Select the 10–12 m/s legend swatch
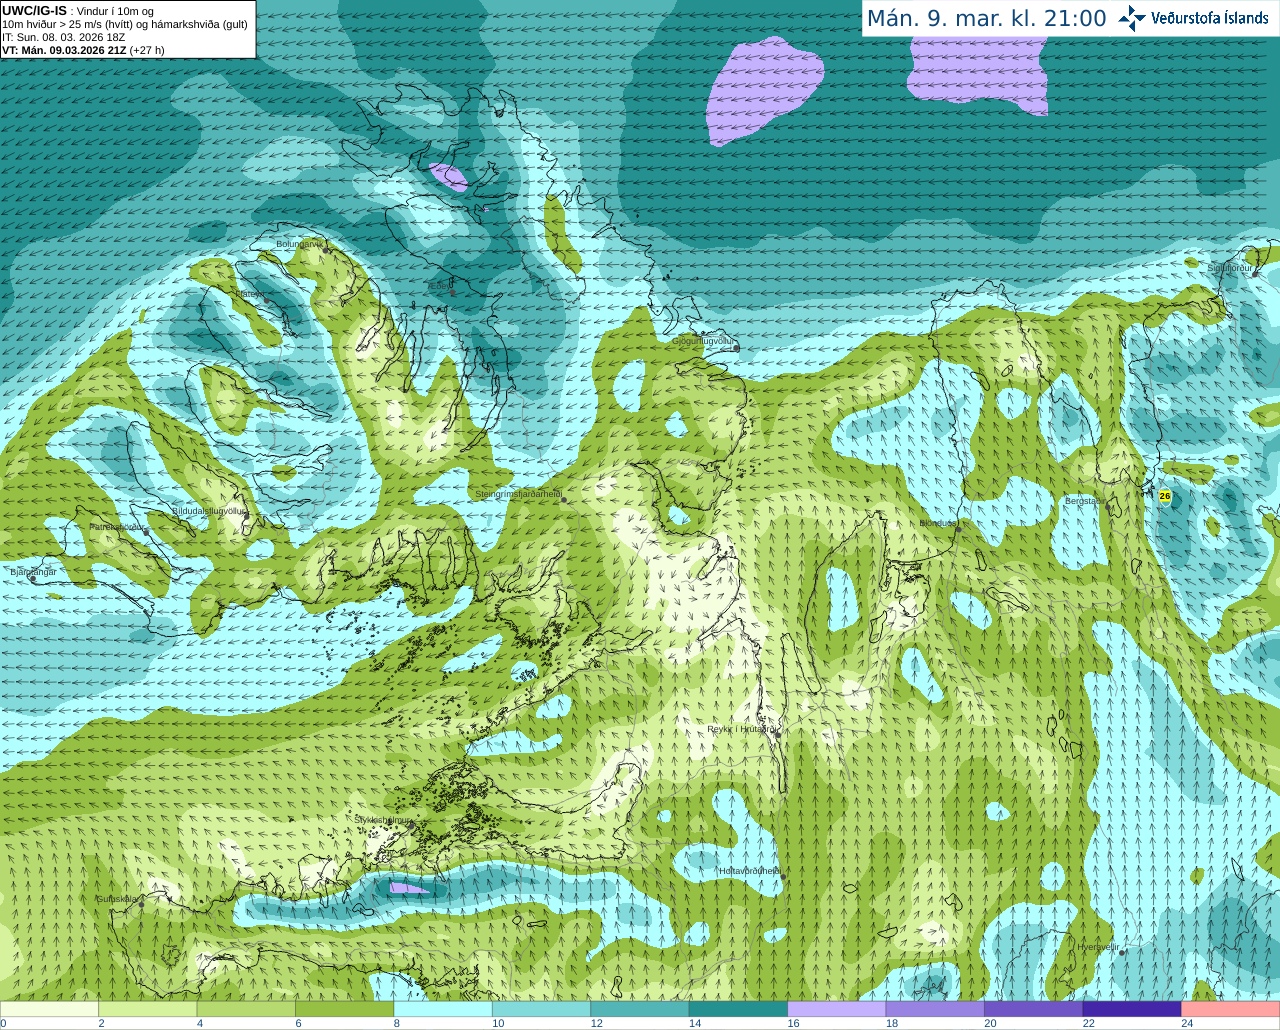1280x1030 pixels. (x=541, y=1009)
